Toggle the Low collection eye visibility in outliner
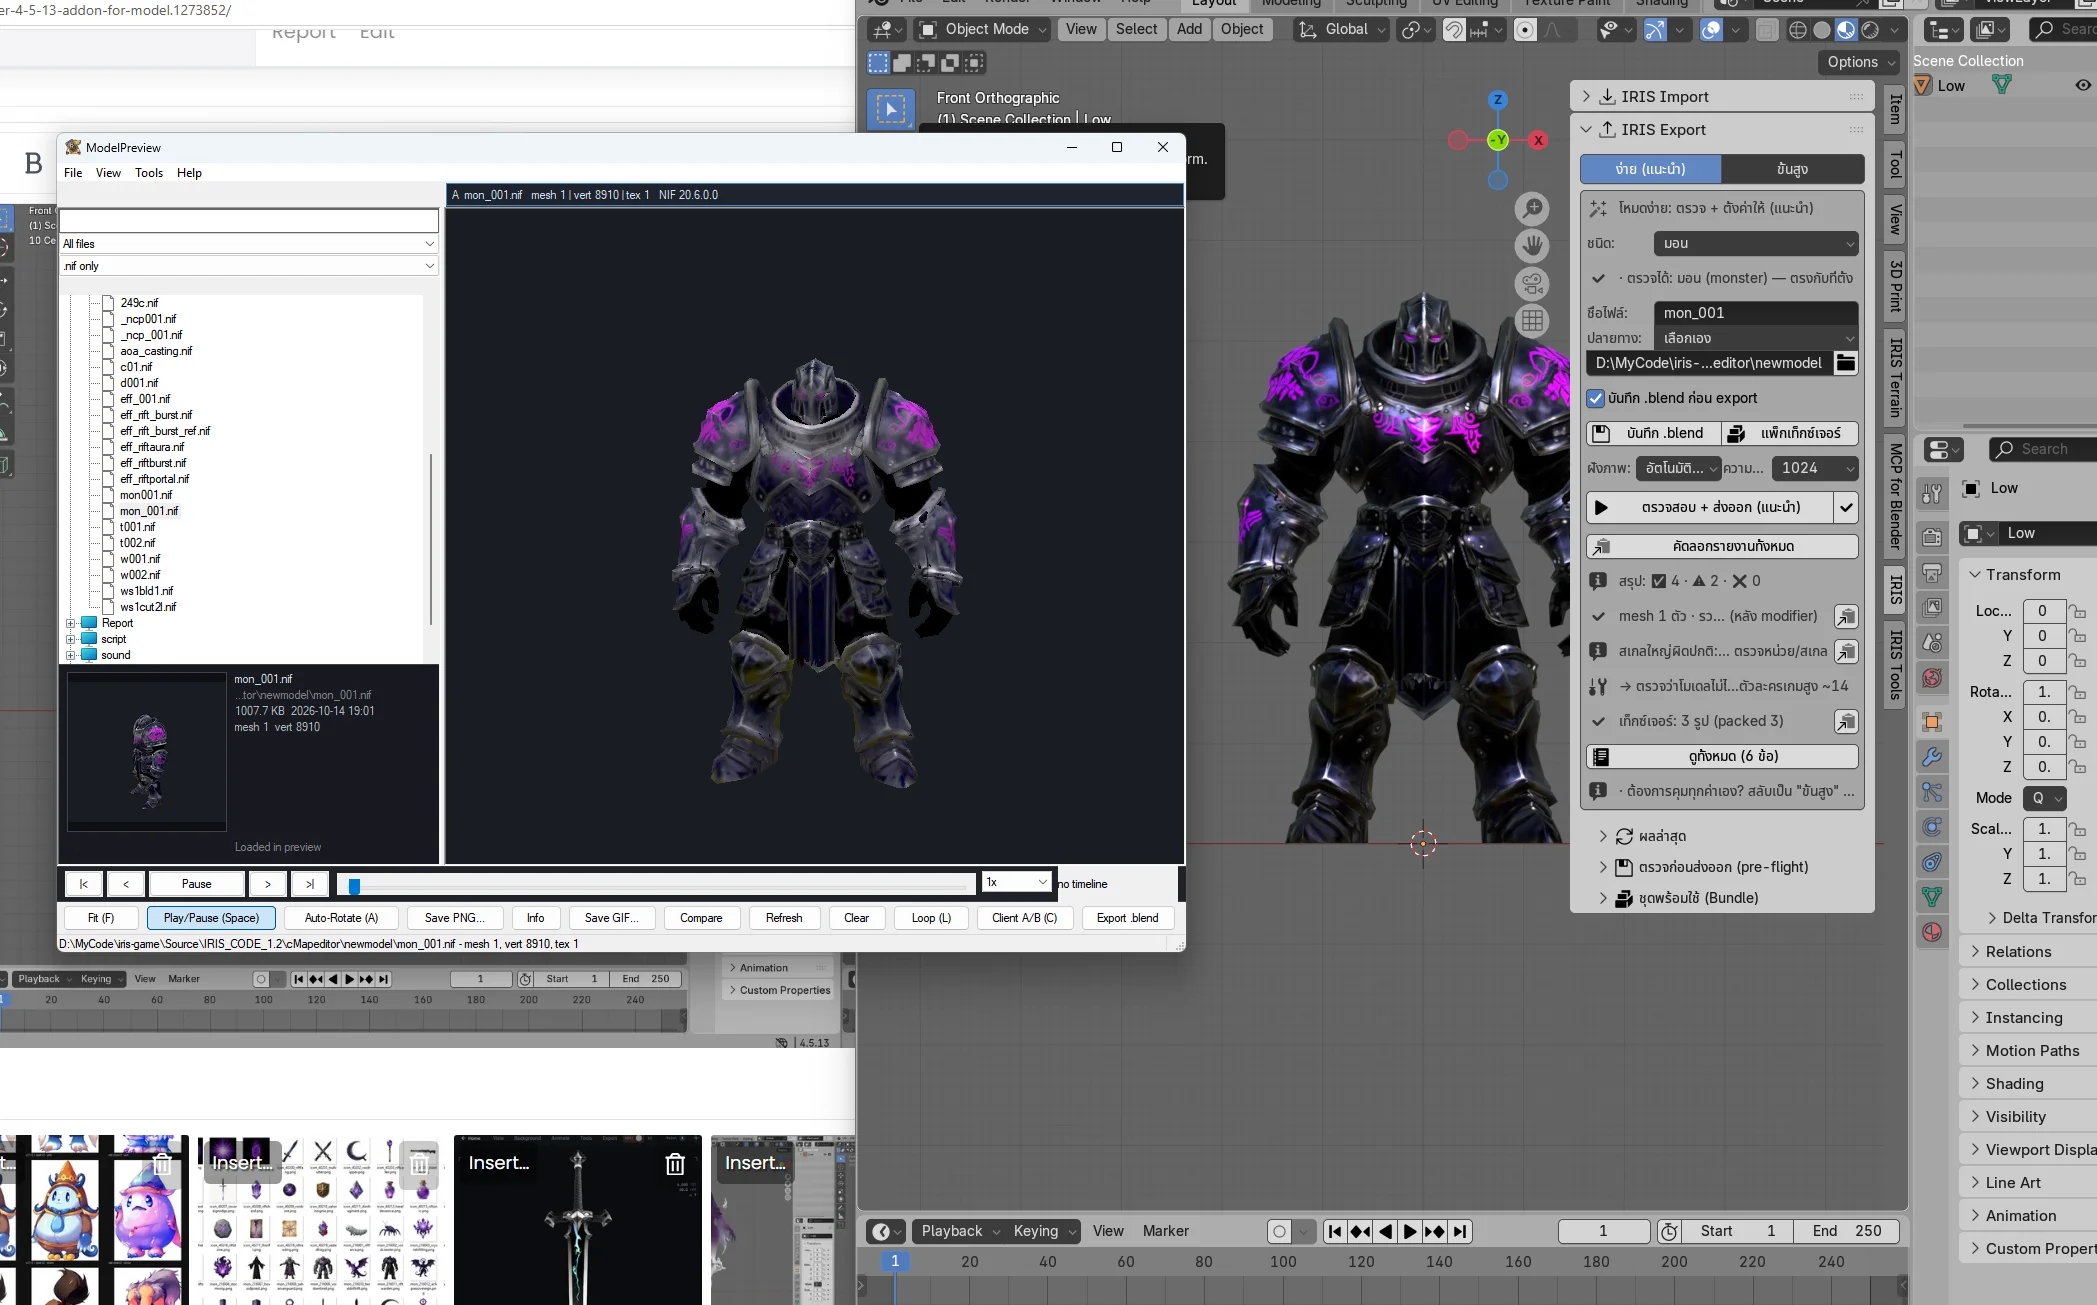Image resolution: width=2097 pixels, height=1305 pixels. pos(2083,86)
